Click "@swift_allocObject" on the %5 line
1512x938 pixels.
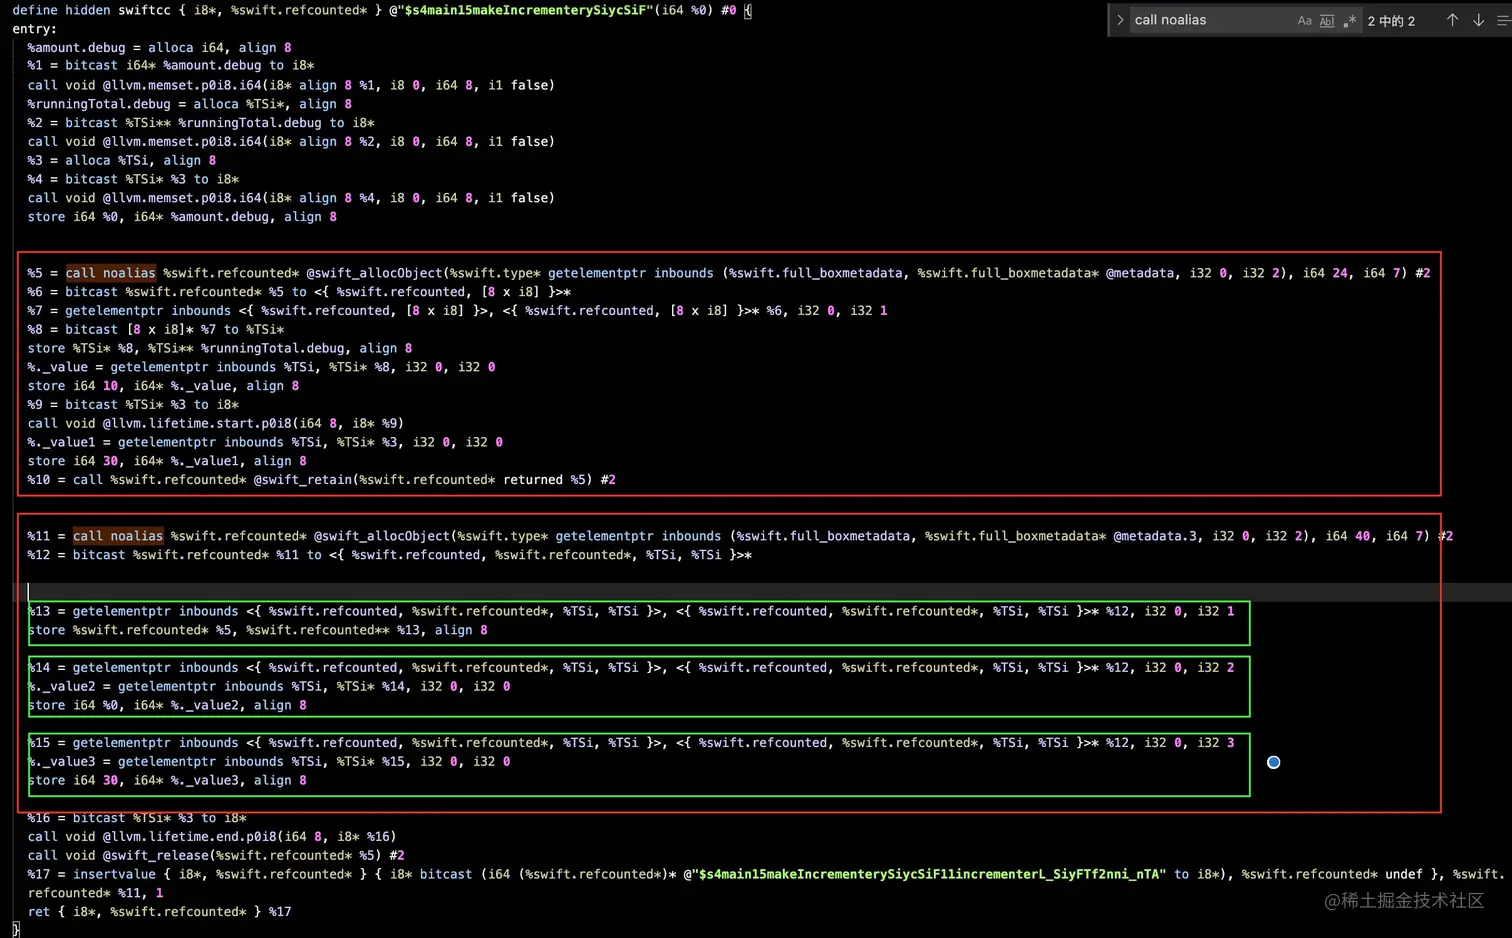[374, 273]
